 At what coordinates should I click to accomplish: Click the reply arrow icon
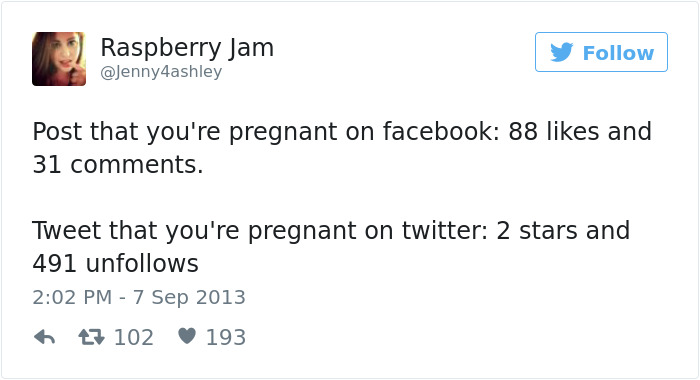(44, 337)
